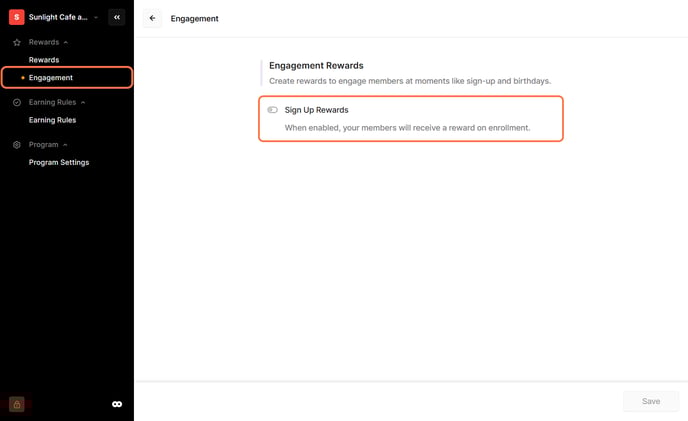Click the Engagement Rewards heading

(316, 65)
